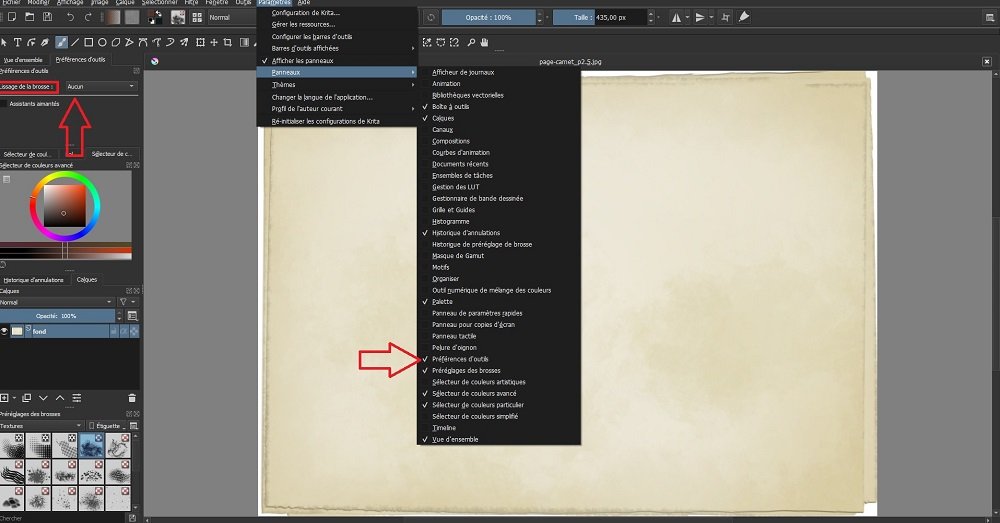The image size is (1000, 523).
Task: Click the zoom magnifier tool
Action: click(x=470, y=42)
